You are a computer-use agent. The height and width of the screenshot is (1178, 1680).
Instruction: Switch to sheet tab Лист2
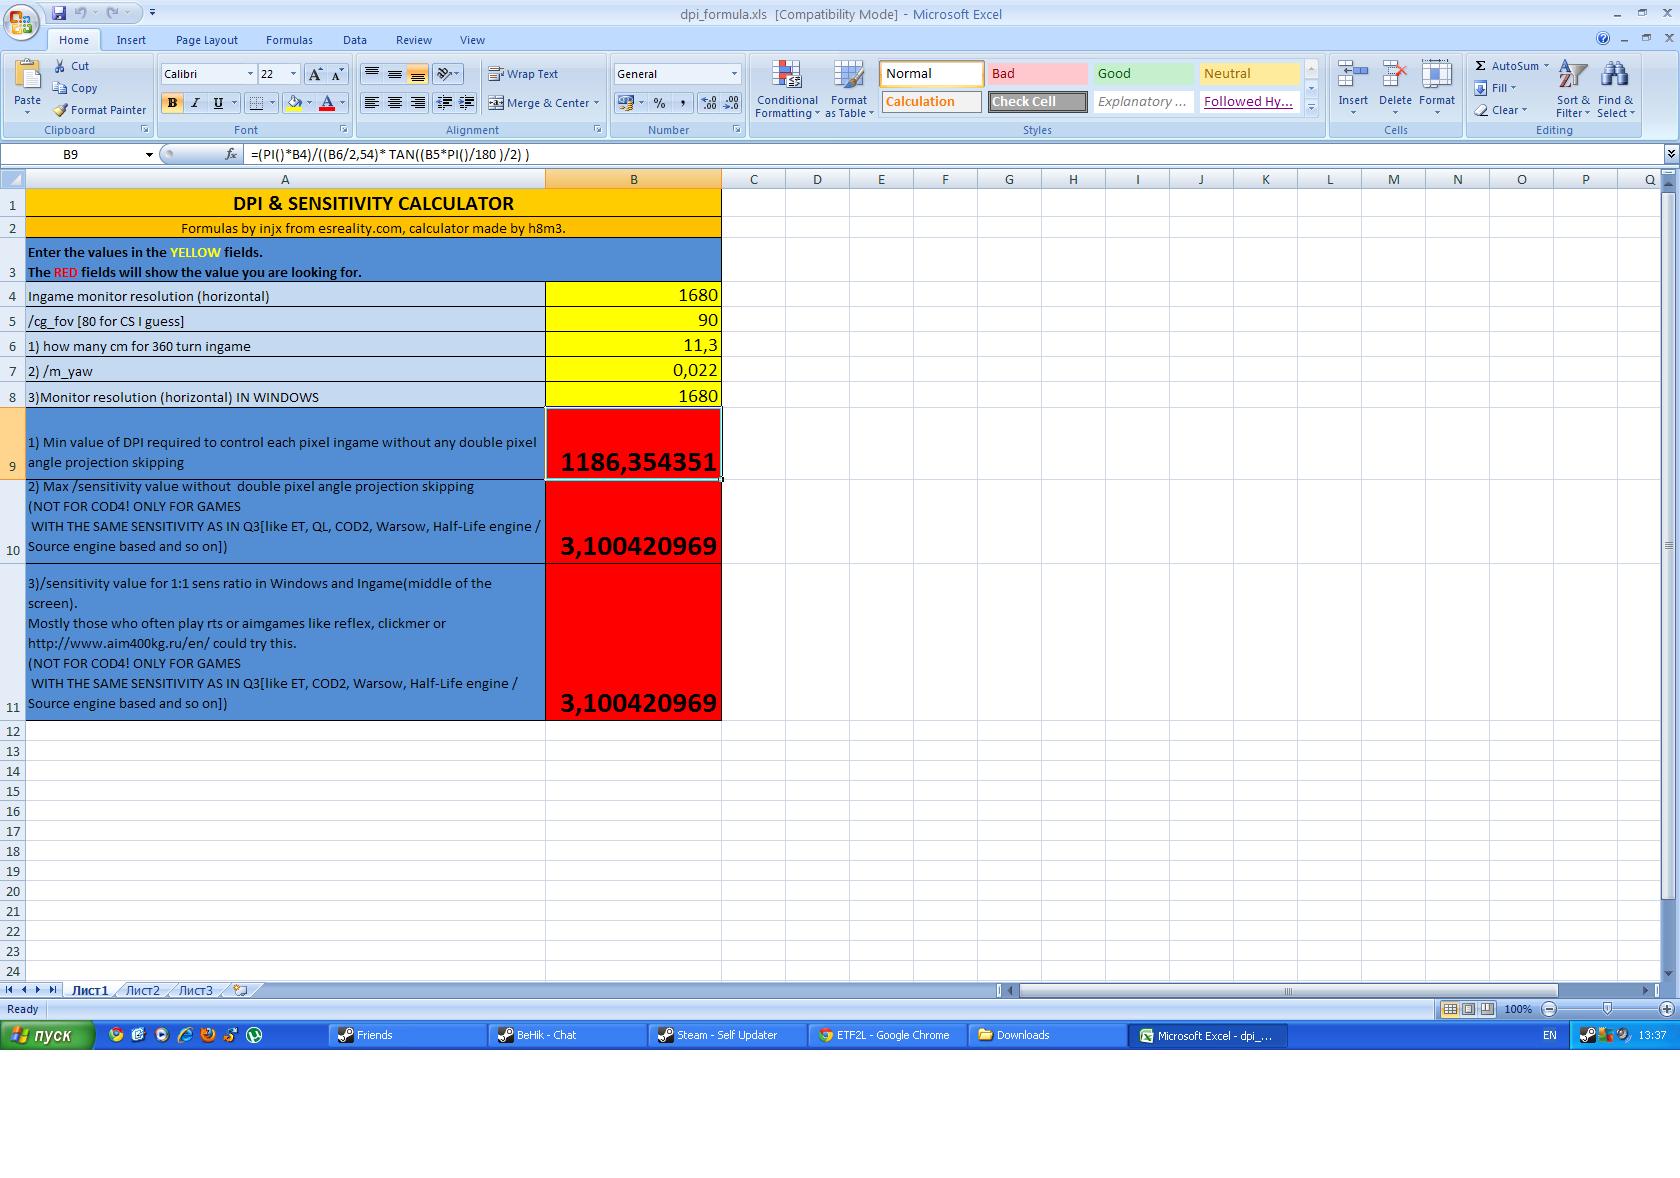(x=142, y=990)
